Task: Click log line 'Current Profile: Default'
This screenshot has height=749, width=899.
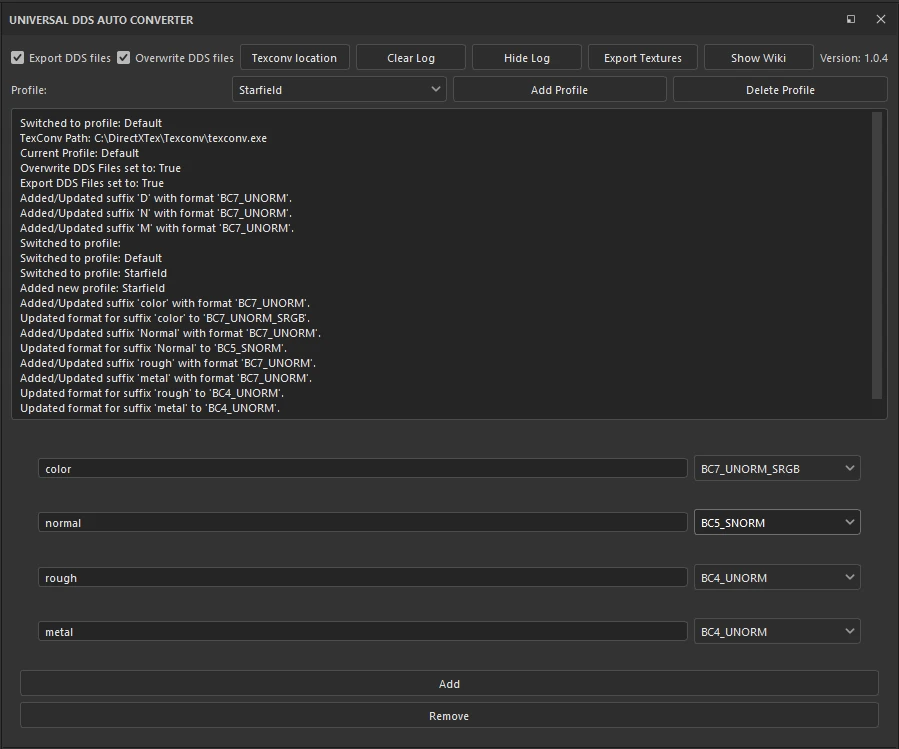Action: coord(79,153)
